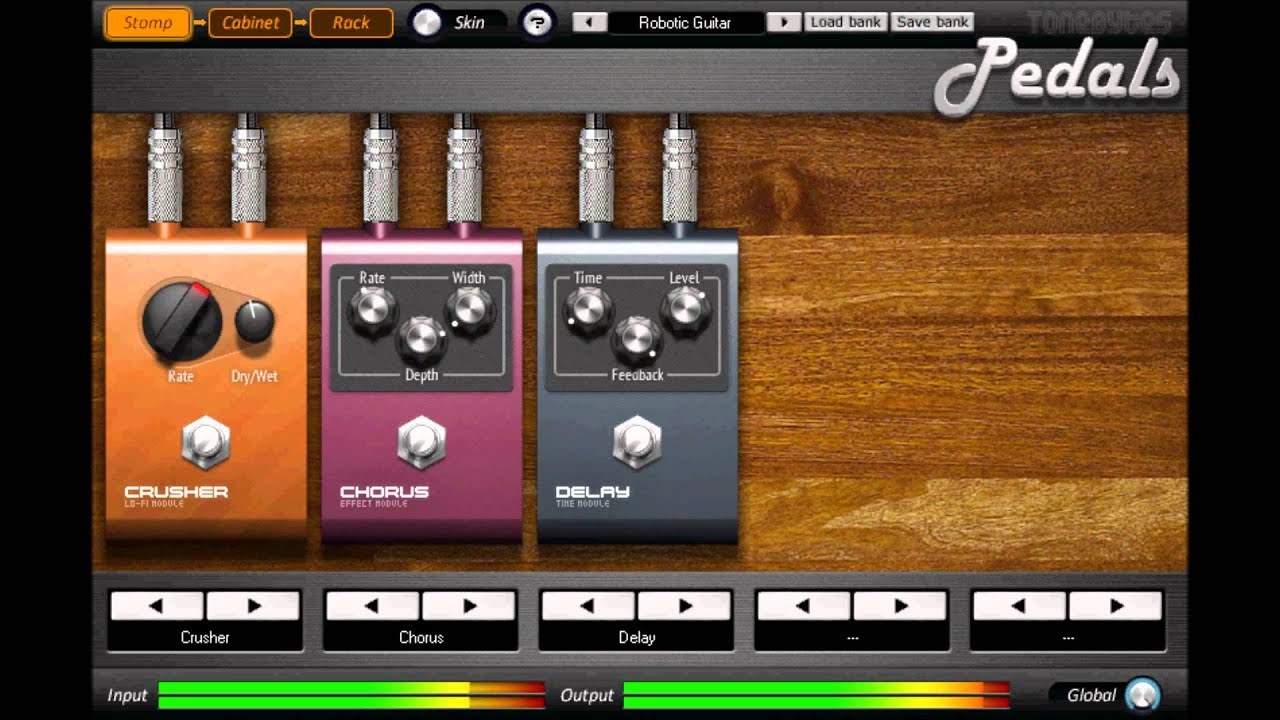Click the DELAY pedal name text

(x=593, y=492)
